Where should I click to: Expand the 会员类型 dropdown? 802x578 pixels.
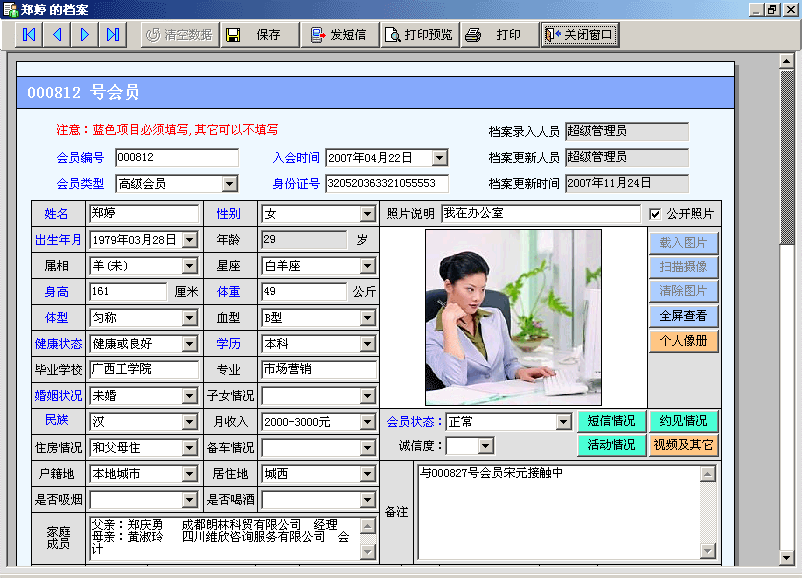click(x=230, y=184)
